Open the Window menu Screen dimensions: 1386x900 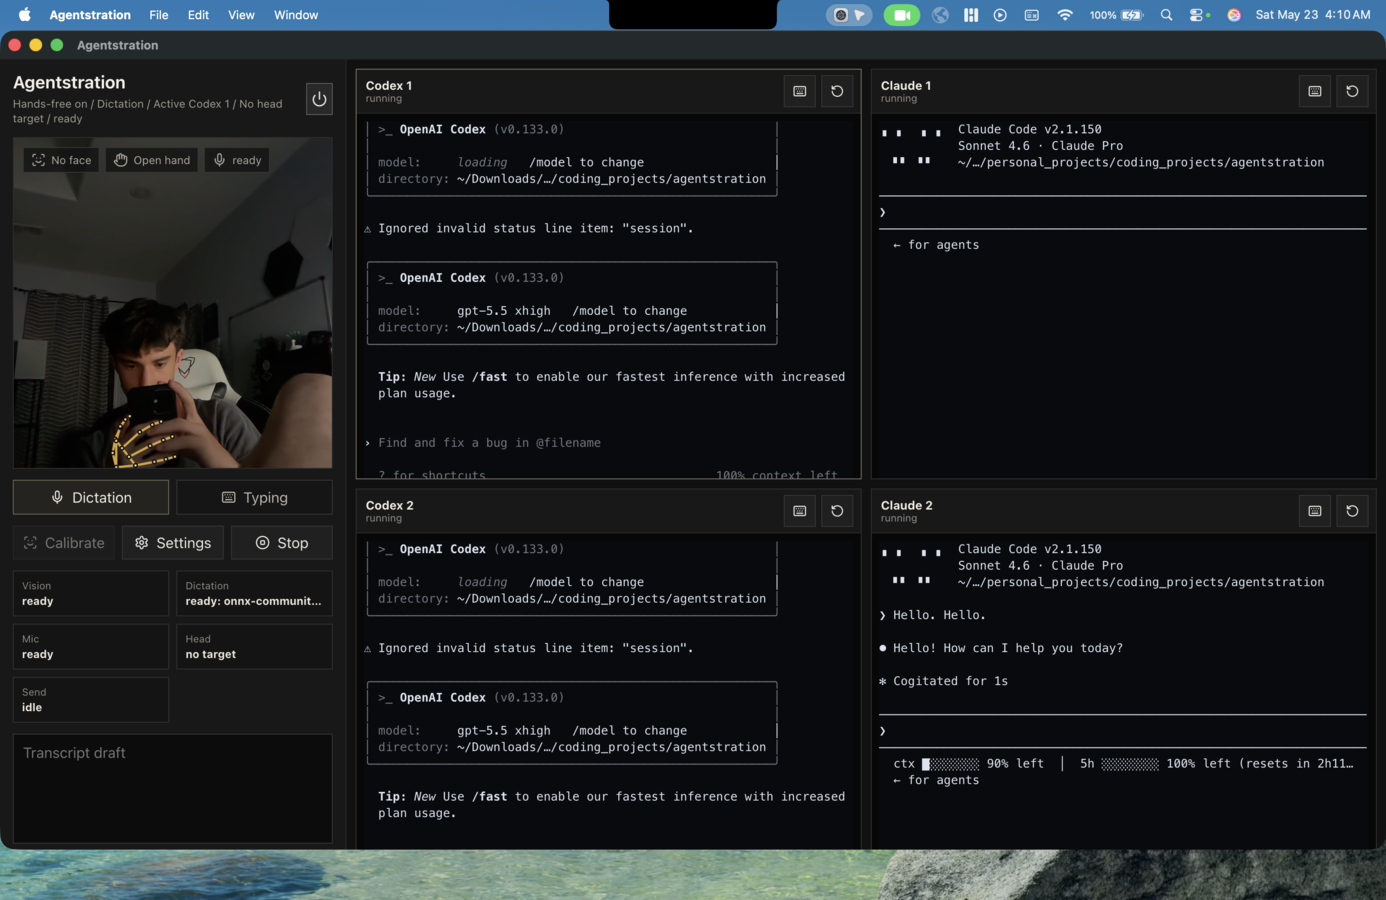[296, 15]
